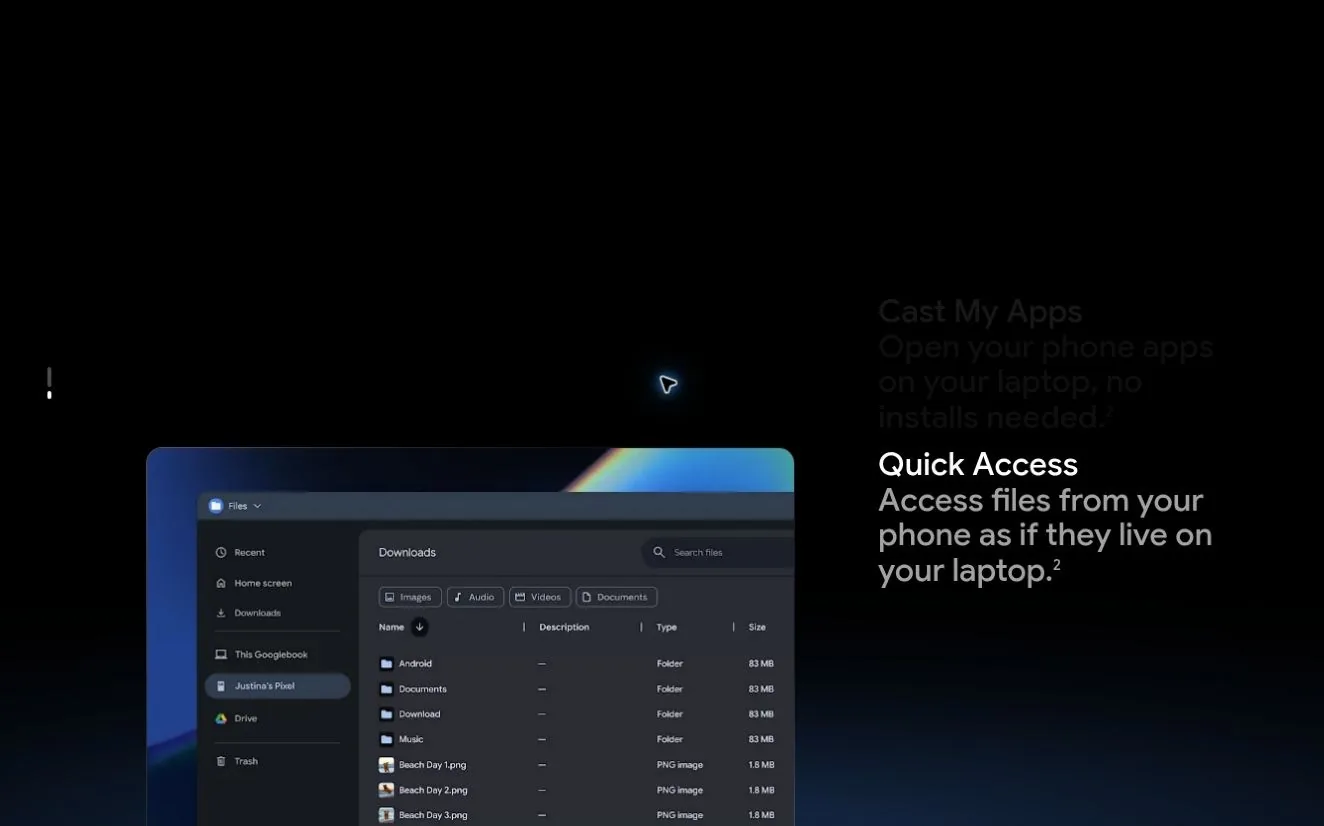Click the 83 MB size of the Android folder
1324x826 pixels.
tap(761, 664)
